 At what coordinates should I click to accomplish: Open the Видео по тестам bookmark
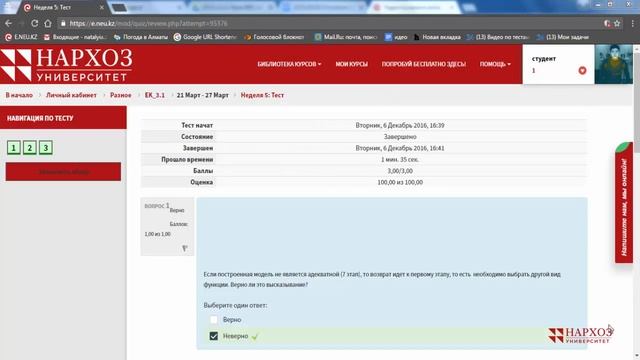pos(498,37)
